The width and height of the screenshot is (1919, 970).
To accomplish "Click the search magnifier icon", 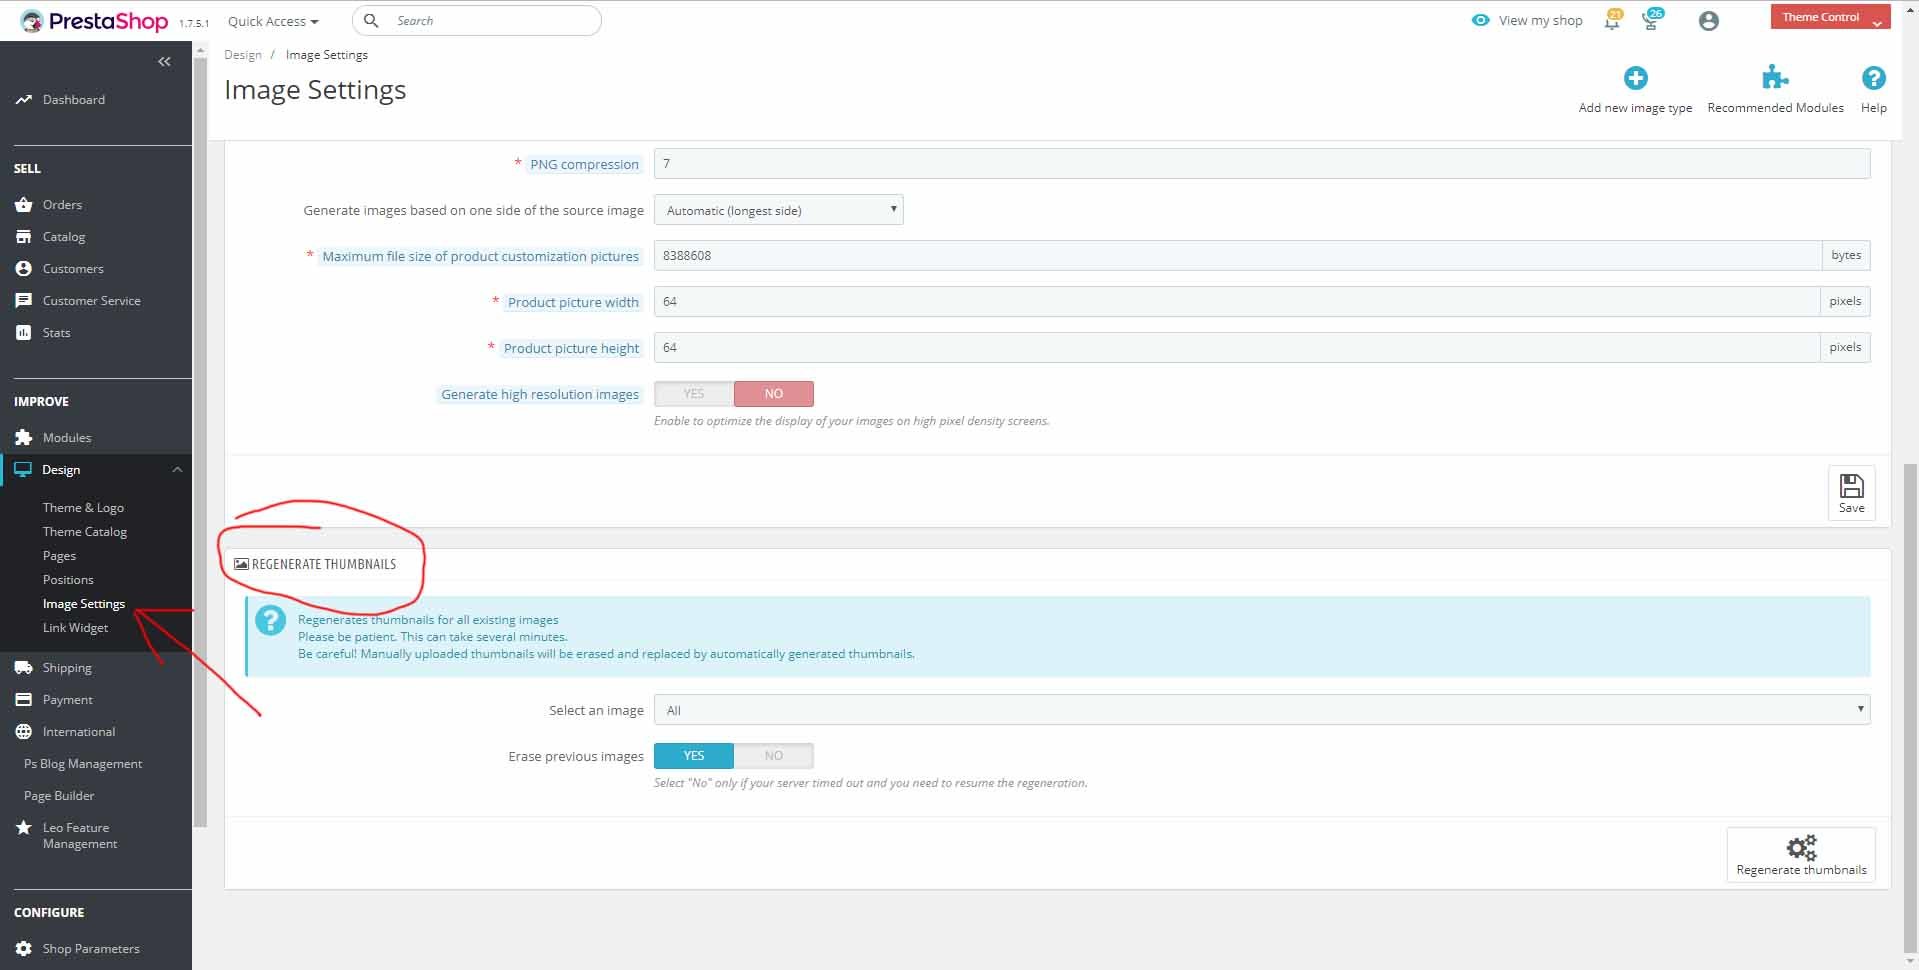I will (x=371, y=20).
